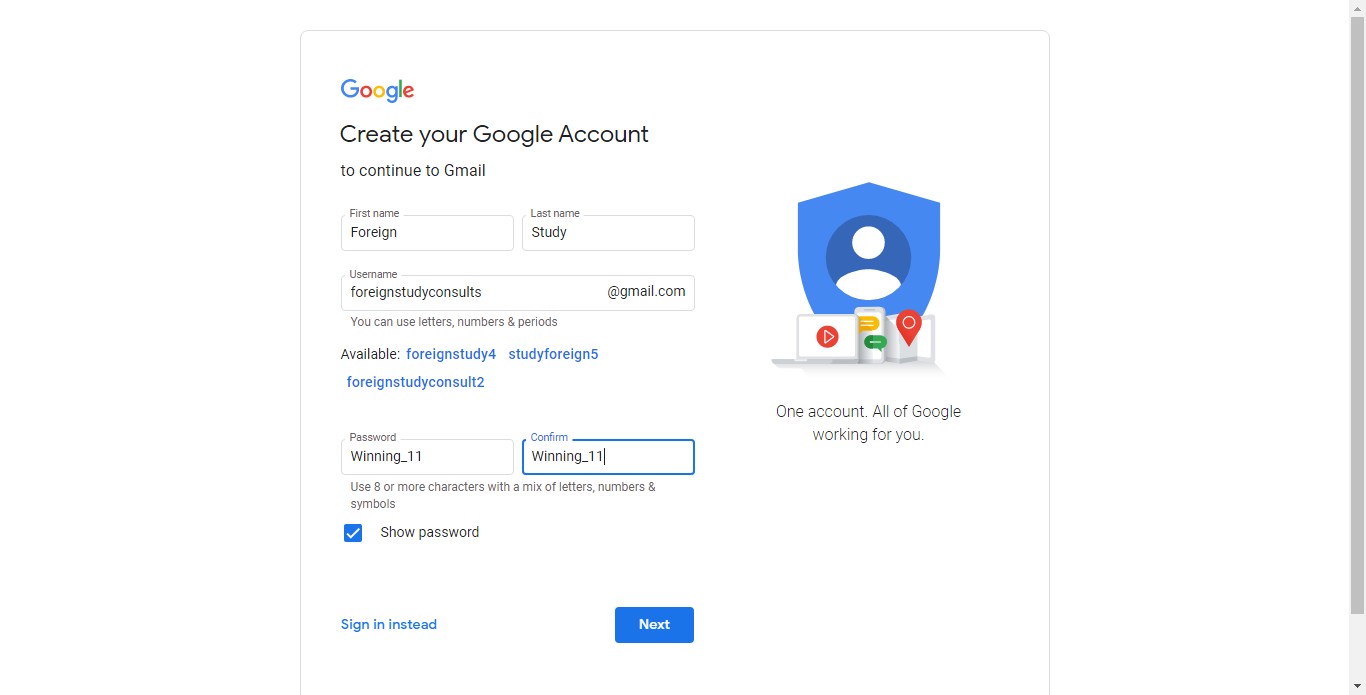The height and width of the screenshot is (695, 1366).
Task: Click the Google logo
Action: (377, 90)
